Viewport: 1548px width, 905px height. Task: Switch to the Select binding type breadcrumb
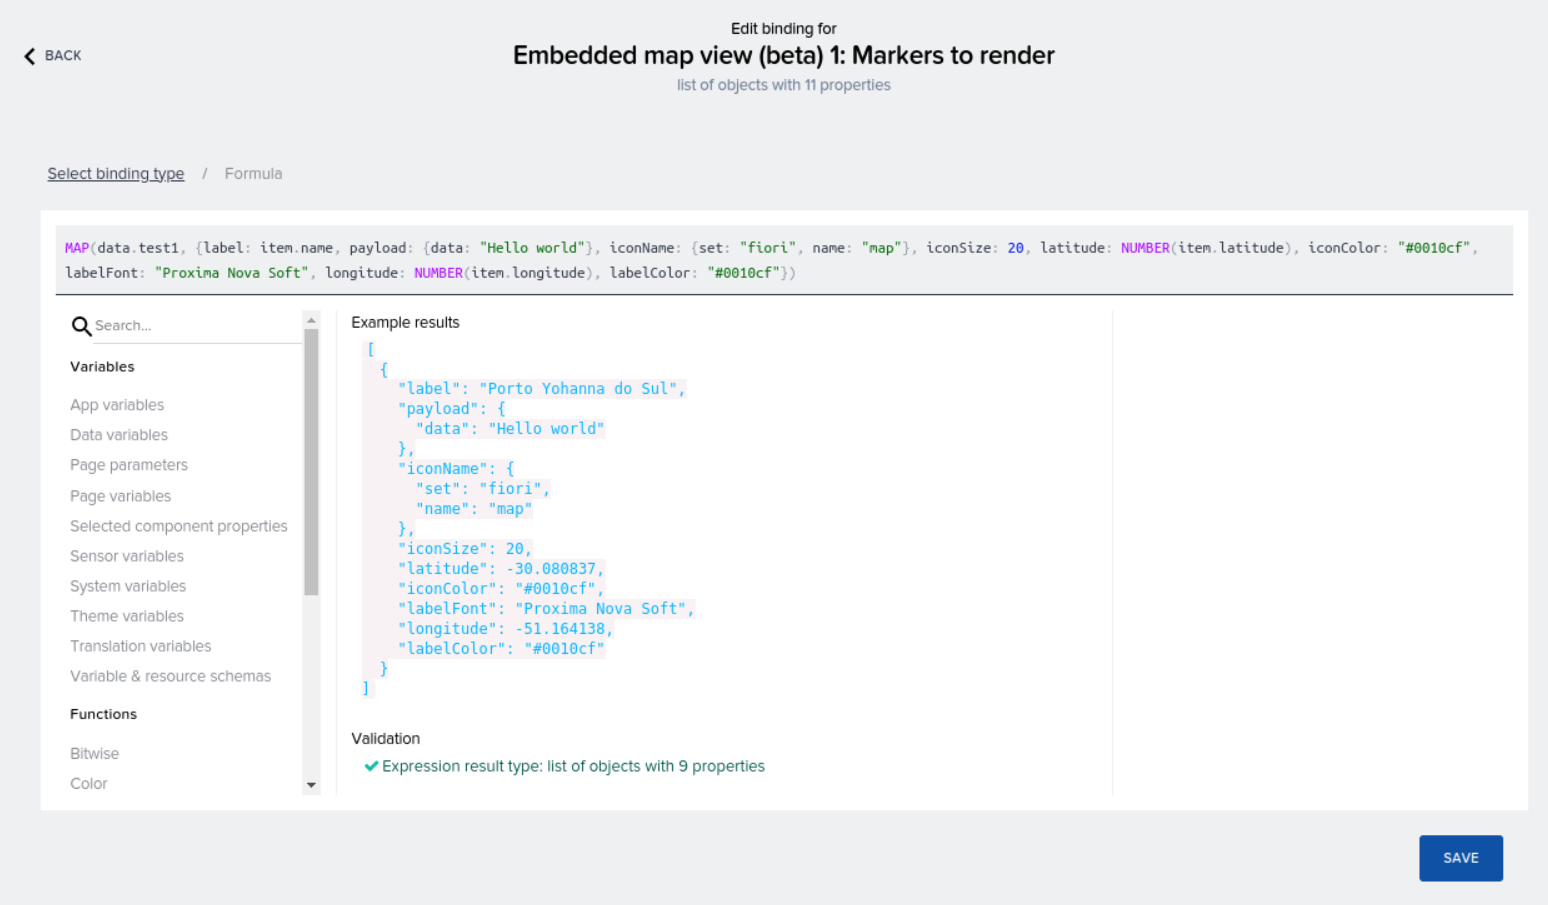[x=115, y=173]
